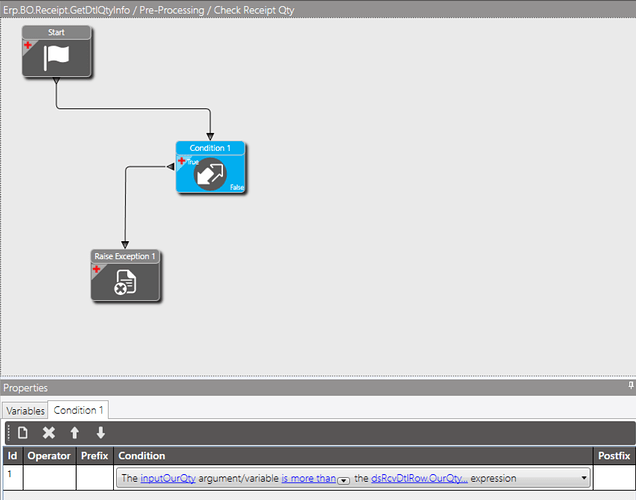Click the False output label on Condition 1
This screenshot has height=500, width=636.
coord(237,187)
